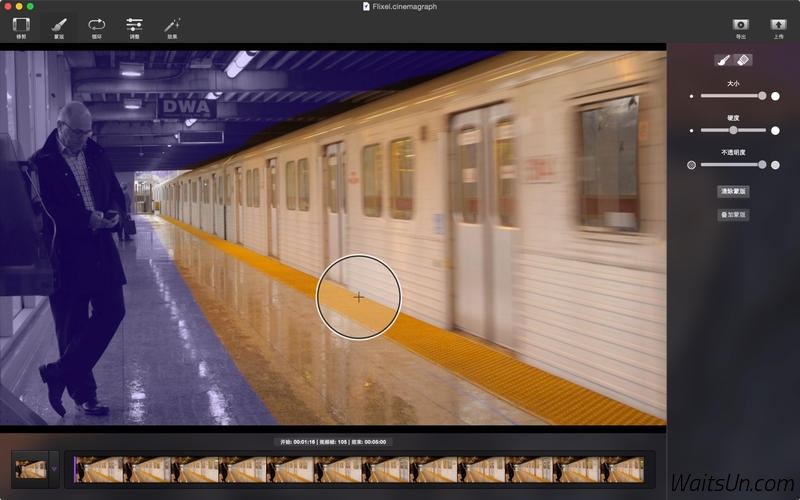Expand the purple arrow beside the still frame

click(x=54, y=469)
